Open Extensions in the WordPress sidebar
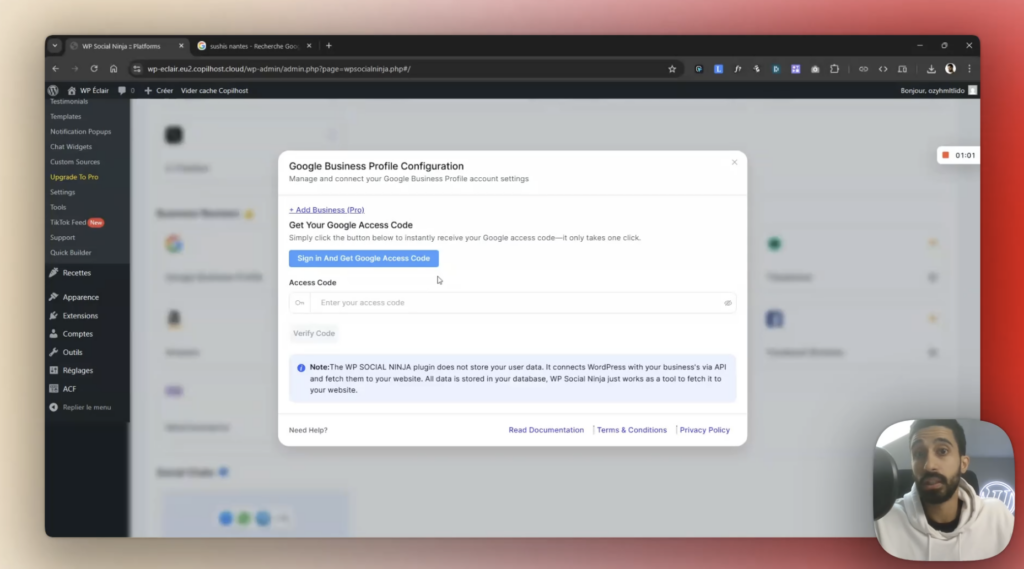 80,316
